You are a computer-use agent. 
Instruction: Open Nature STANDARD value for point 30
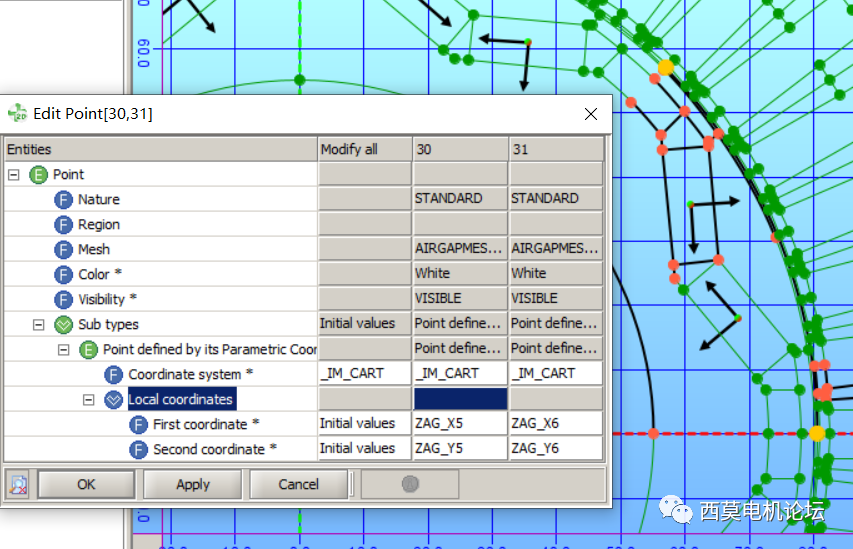point(459,198)
